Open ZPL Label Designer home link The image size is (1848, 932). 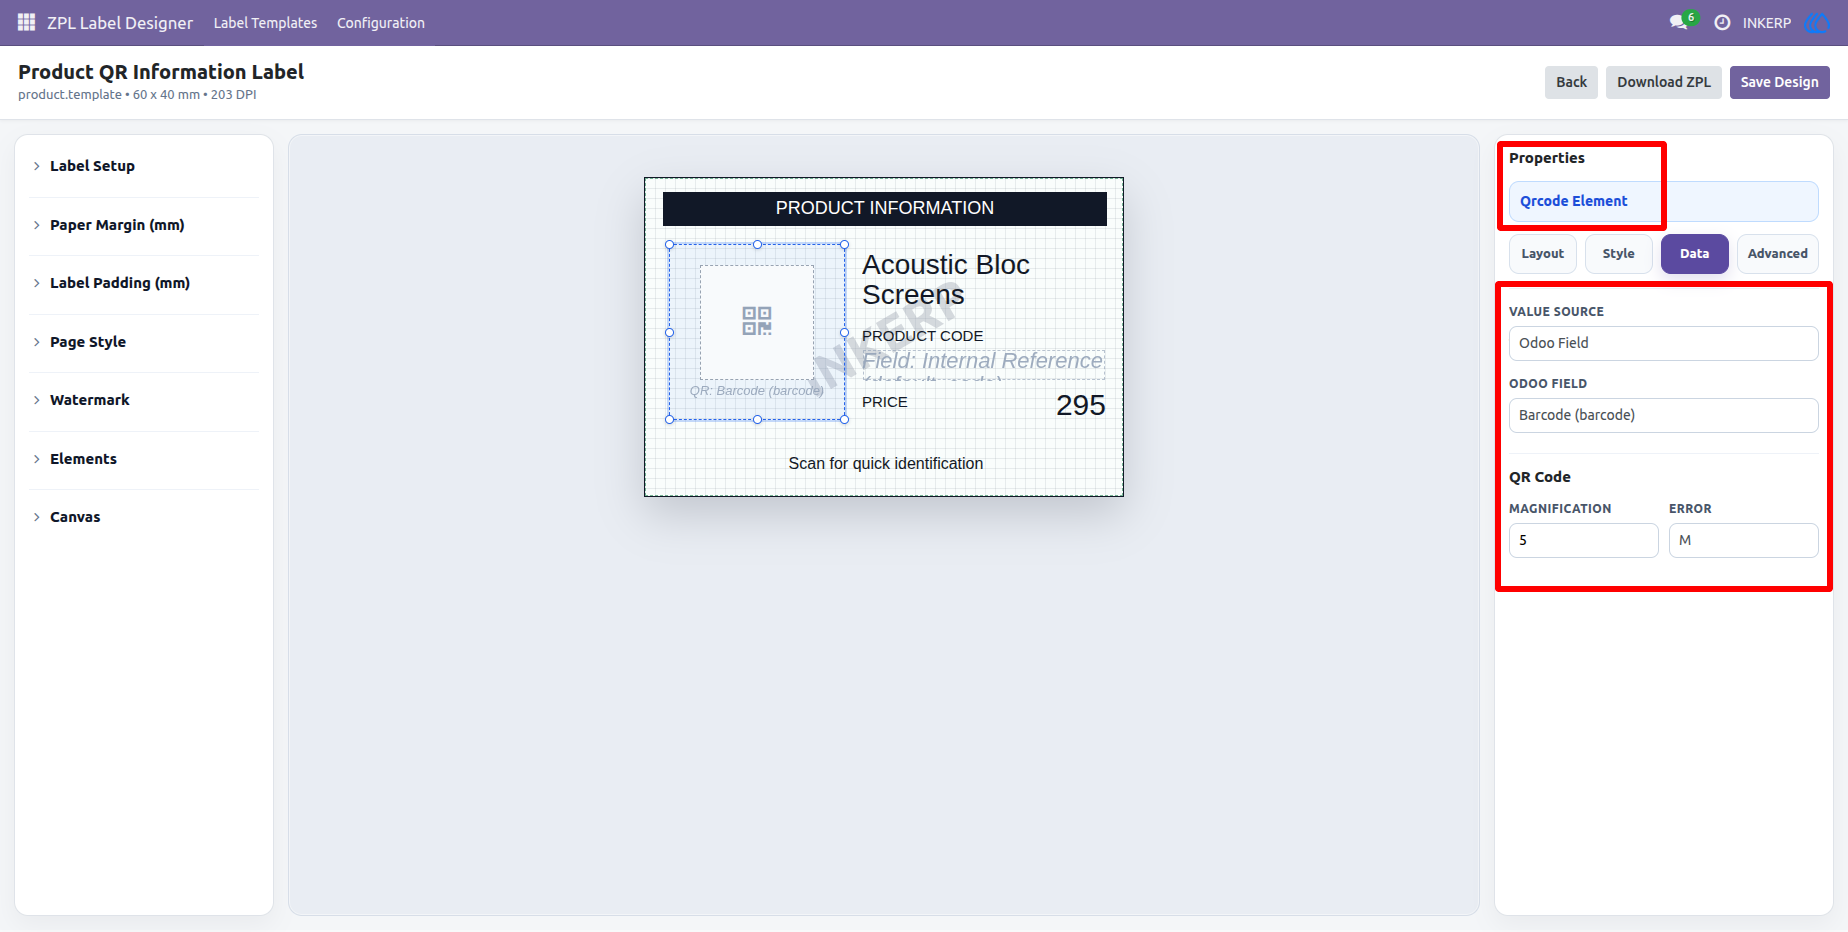pyautogui.click(x=120, y=23)
